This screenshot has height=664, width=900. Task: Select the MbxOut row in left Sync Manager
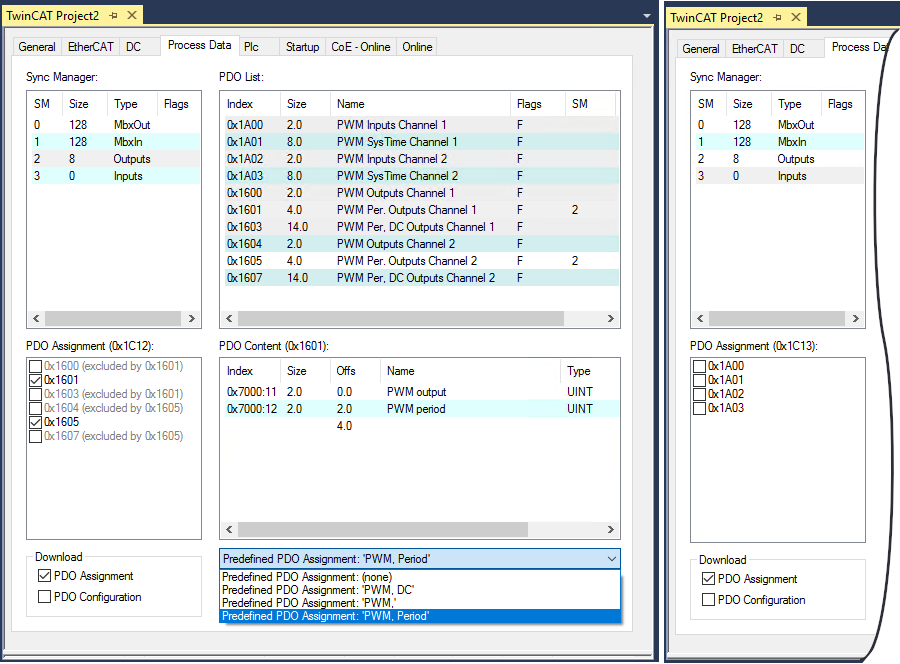pyautogui.click(x=114, y=125)
